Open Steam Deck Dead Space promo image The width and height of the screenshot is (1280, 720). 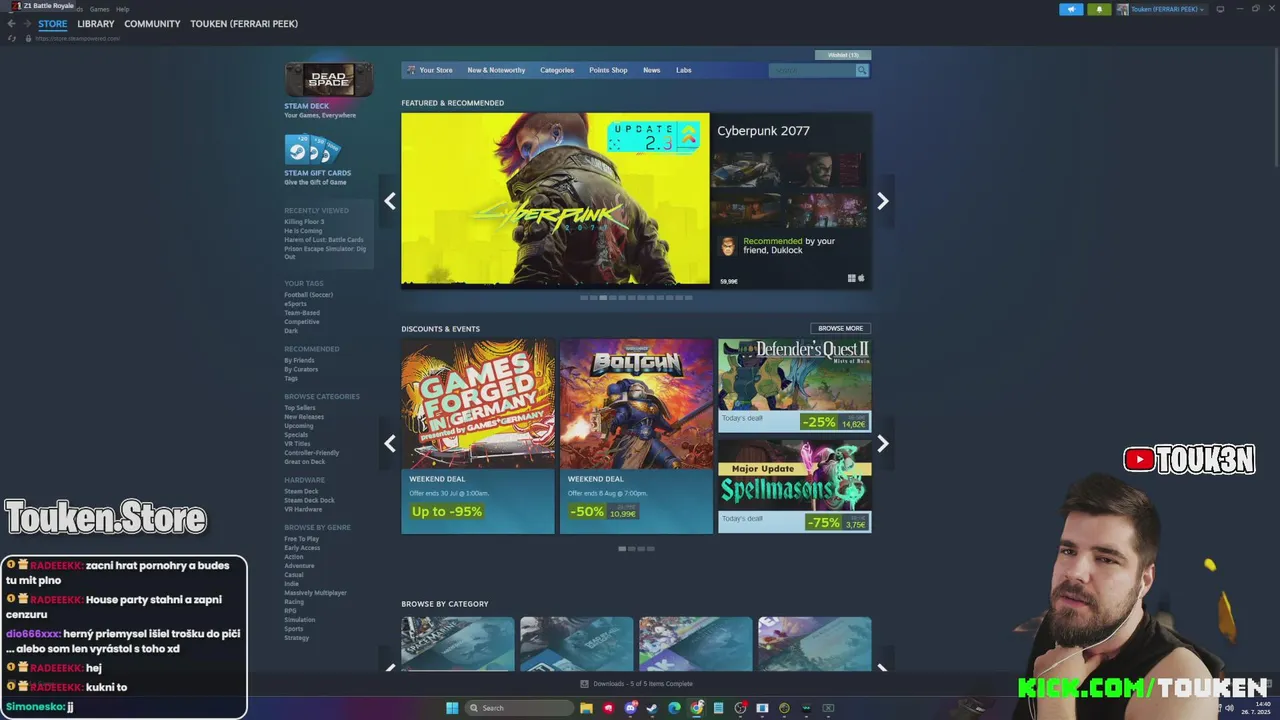(x=329, y=80)
